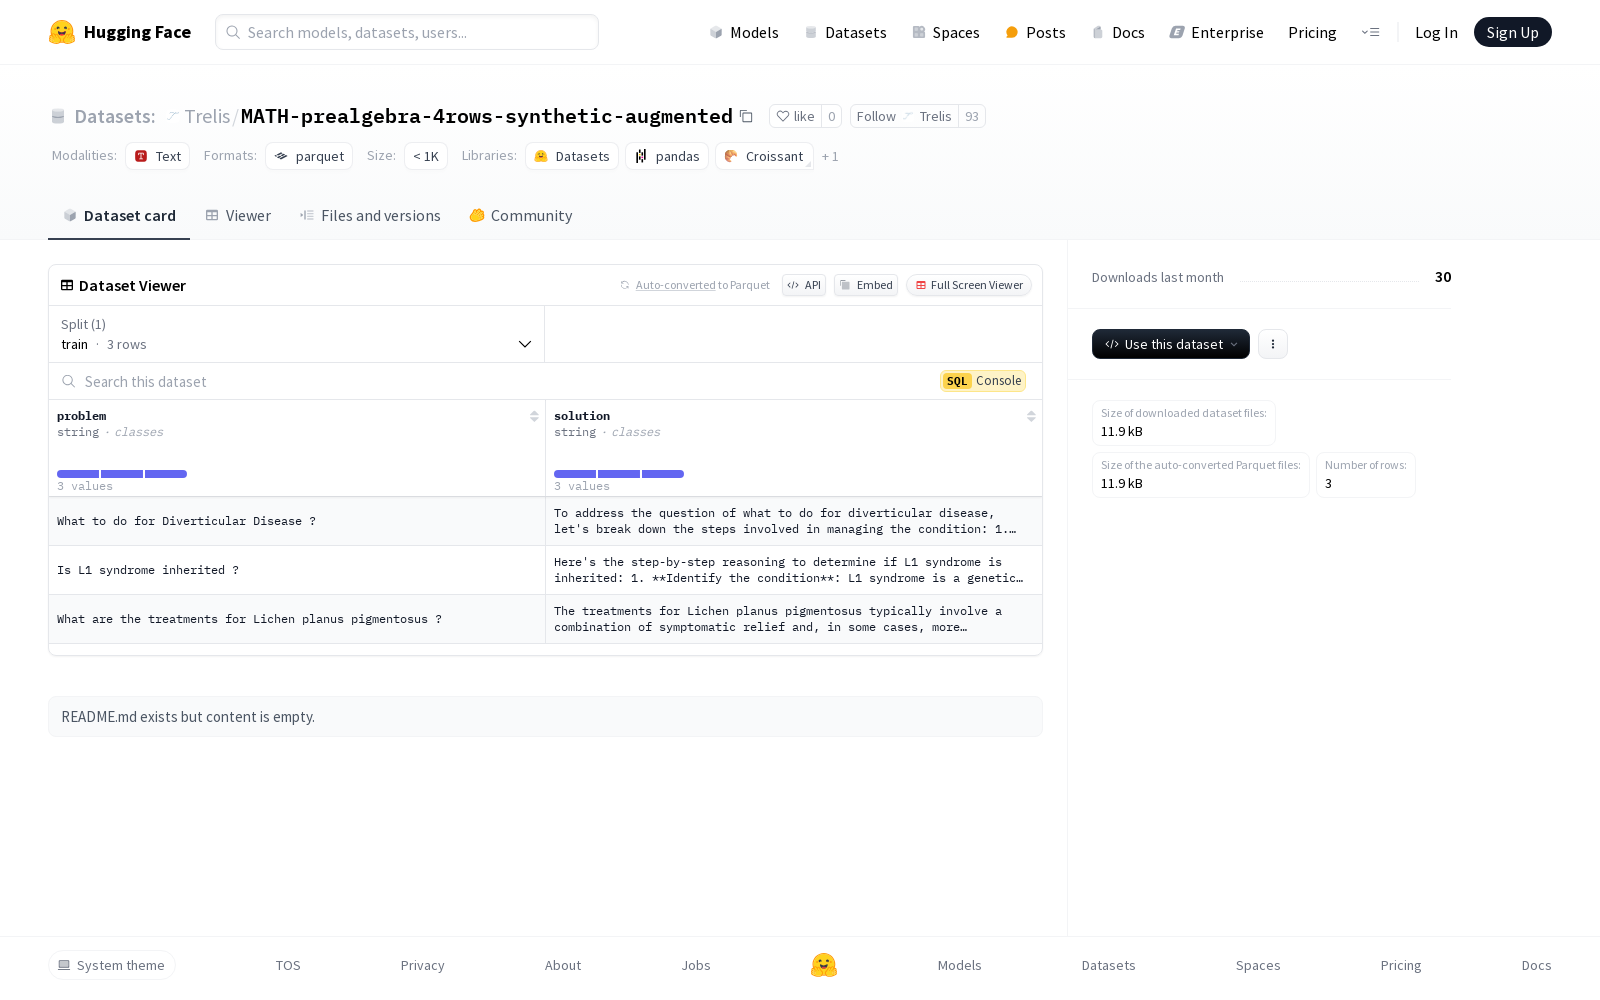Open Spaces in the footer

point(1258,965)
